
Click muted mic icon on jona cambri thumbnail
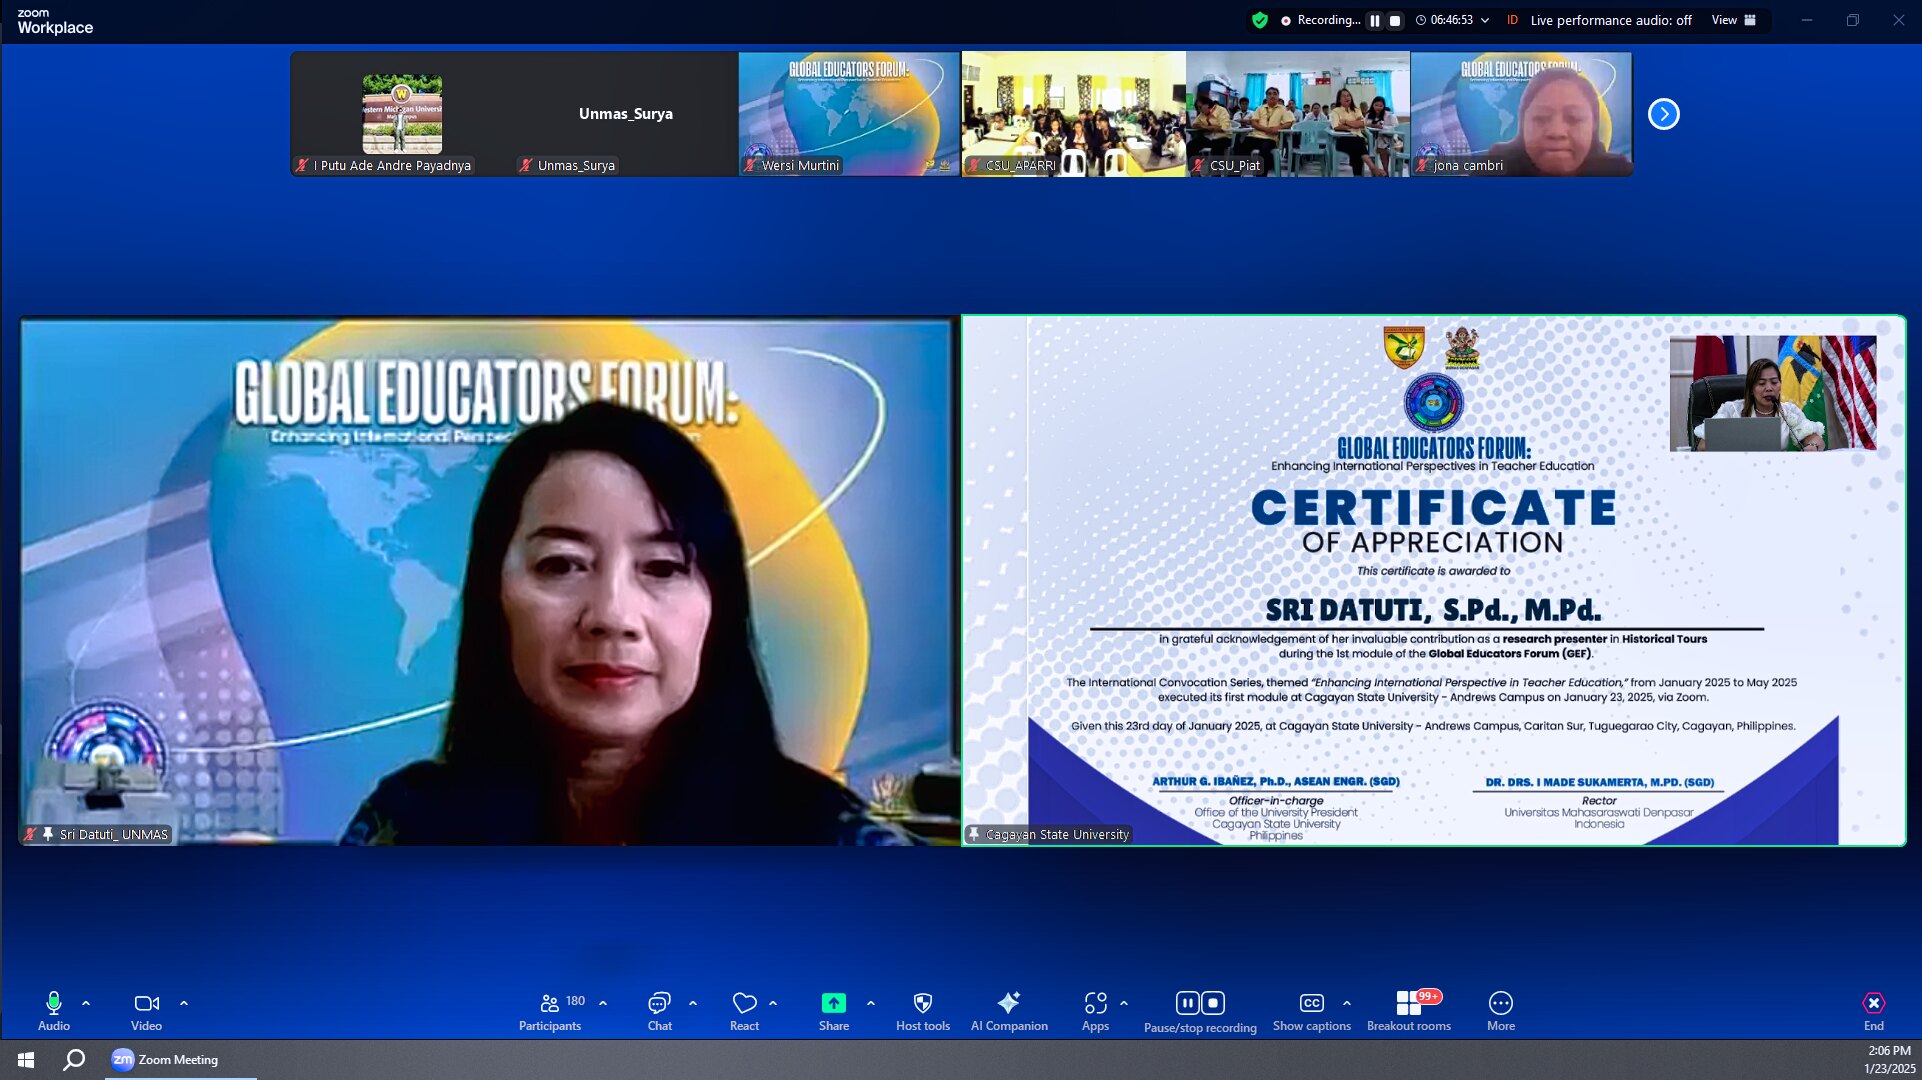[x=1421, y=165]
